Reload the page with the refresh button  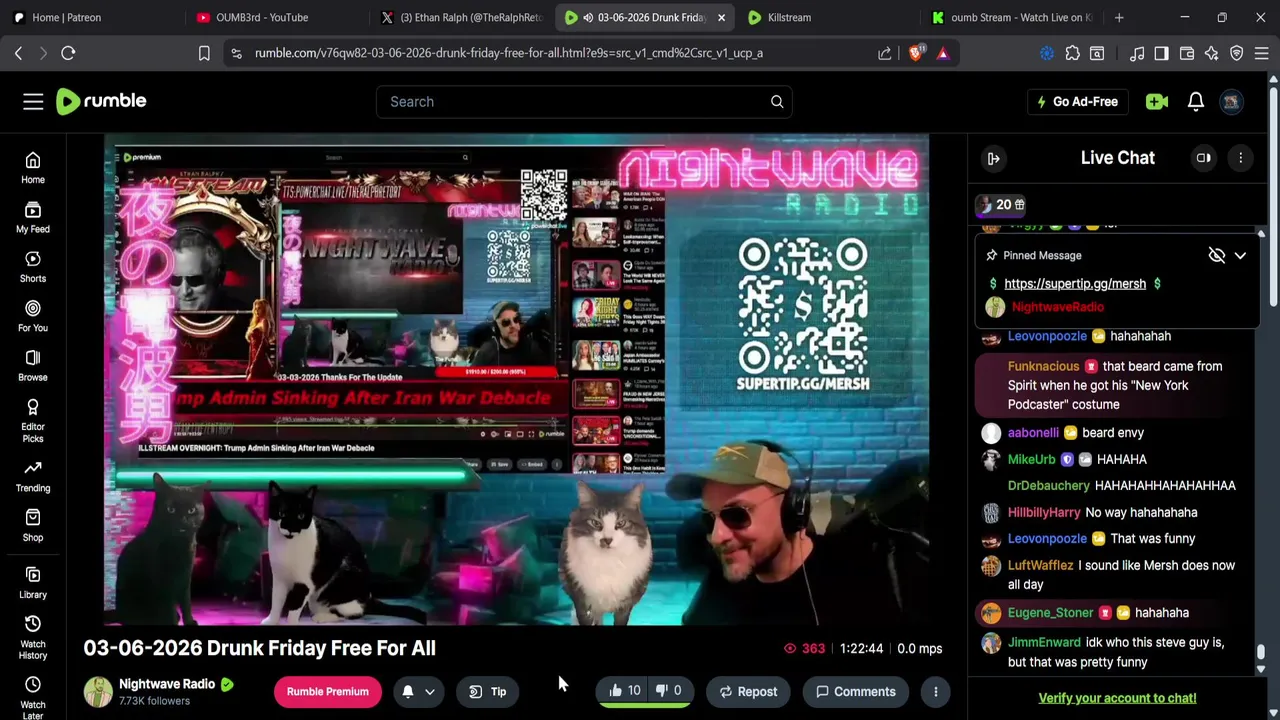click(68, 53)
